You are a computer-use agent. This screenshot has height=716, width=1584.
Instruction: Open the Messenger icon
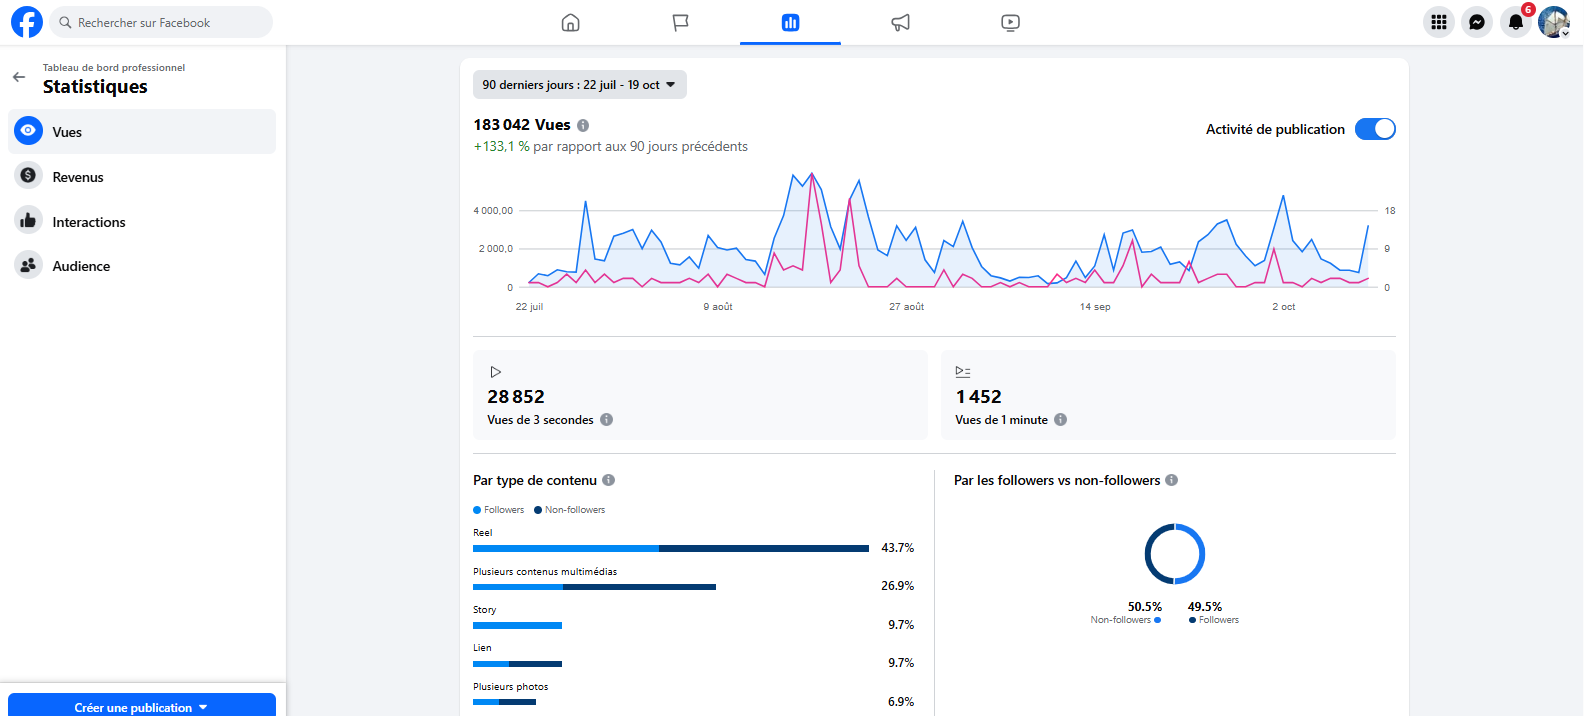1476,22
